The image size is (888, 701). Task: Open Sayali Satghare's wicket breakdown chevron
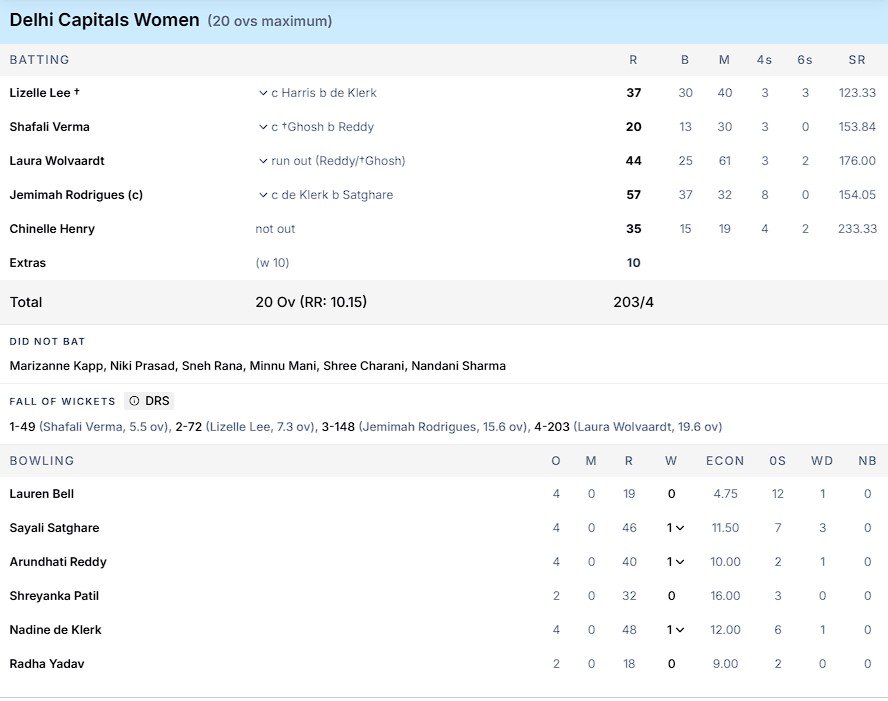pyautogui.click(x=680, y=528)
